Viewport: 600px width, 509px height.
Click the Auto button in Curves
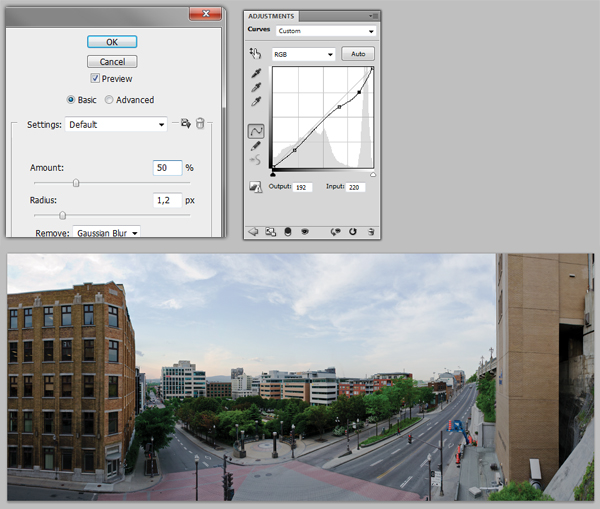(x=358, y=54)
